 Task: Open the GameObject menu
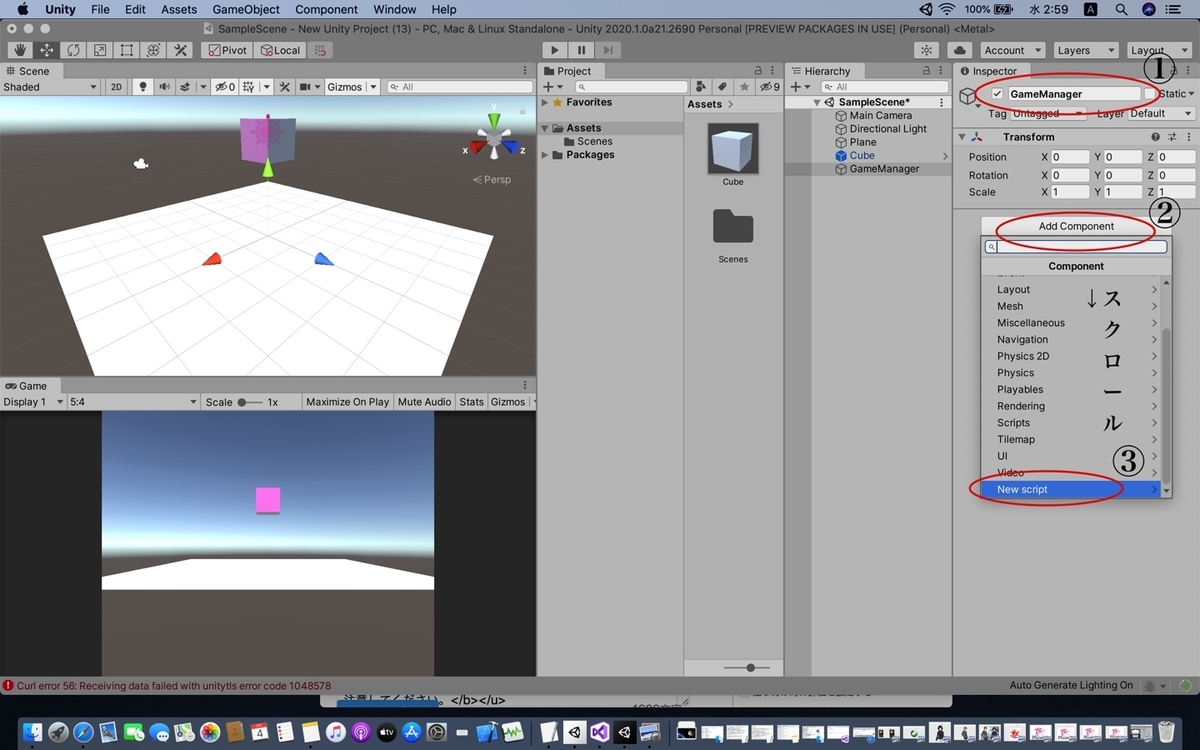coord(246,9)
